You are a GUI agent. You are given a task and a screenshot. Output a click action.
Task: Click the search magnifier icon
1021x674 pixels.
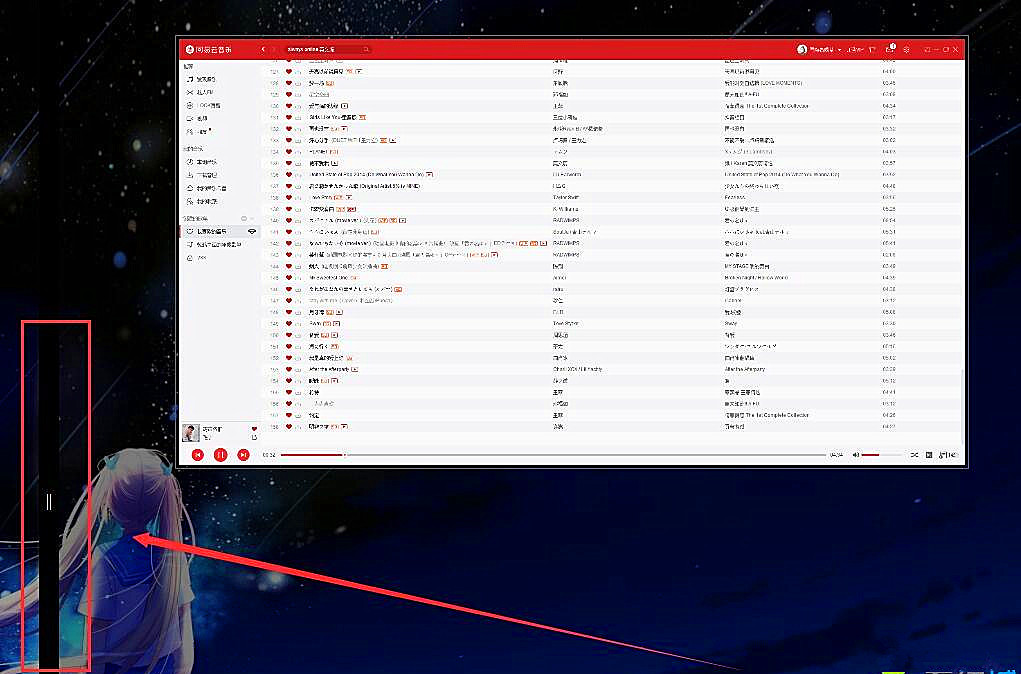click(x=366, y=49)
